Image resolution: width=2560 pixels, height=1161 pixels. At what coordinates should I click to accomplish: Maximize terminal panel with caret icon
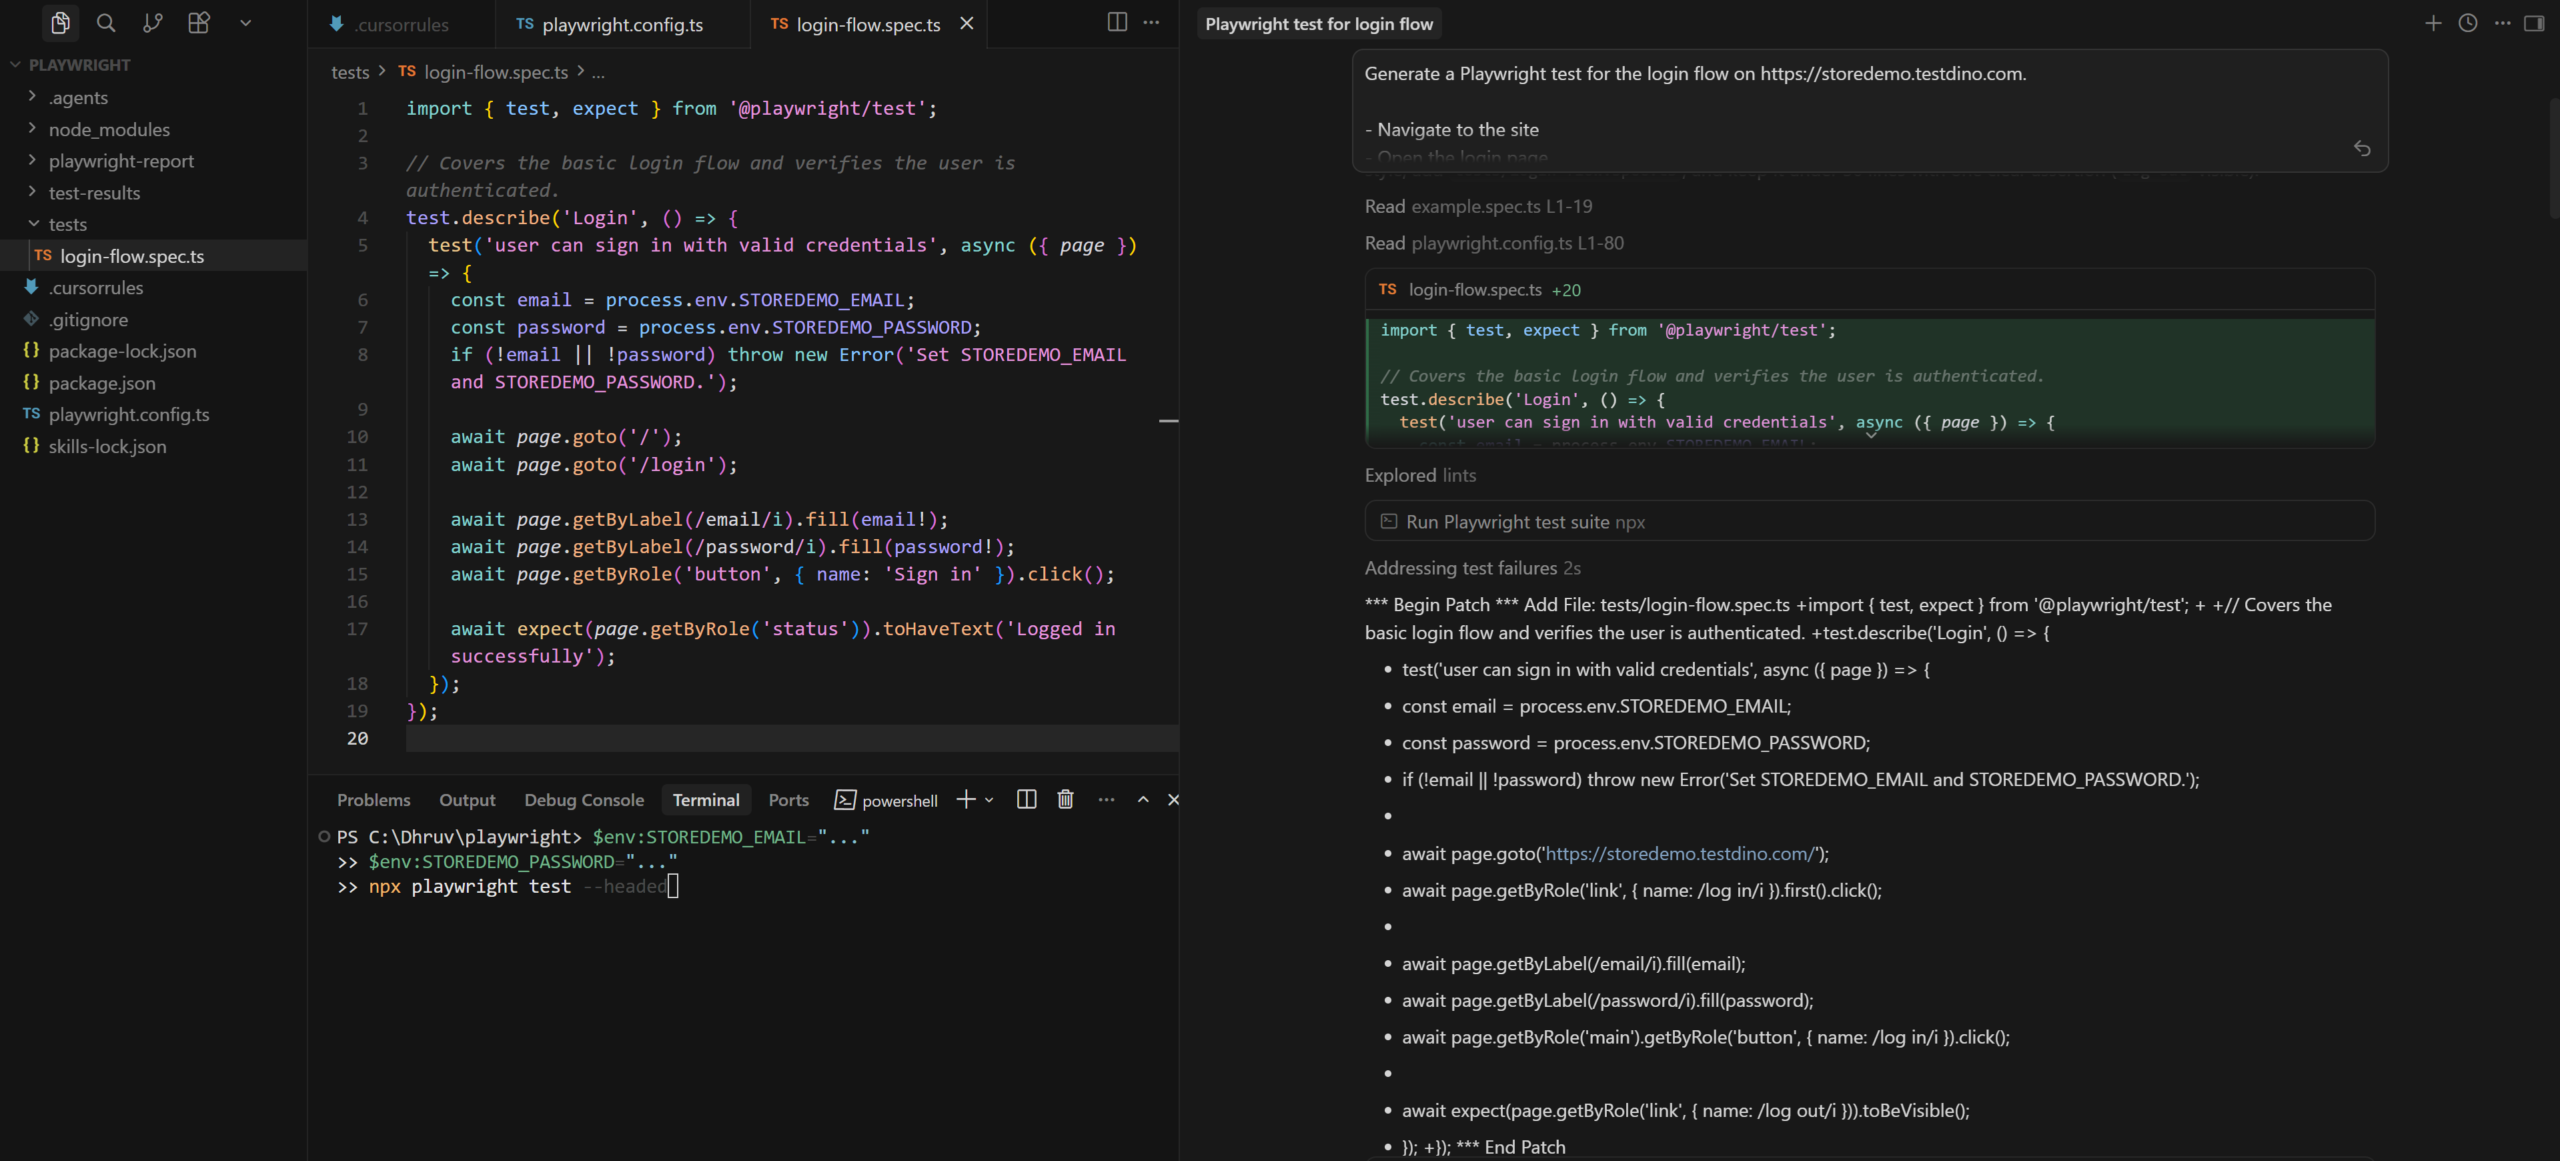tap(1143, 799)
